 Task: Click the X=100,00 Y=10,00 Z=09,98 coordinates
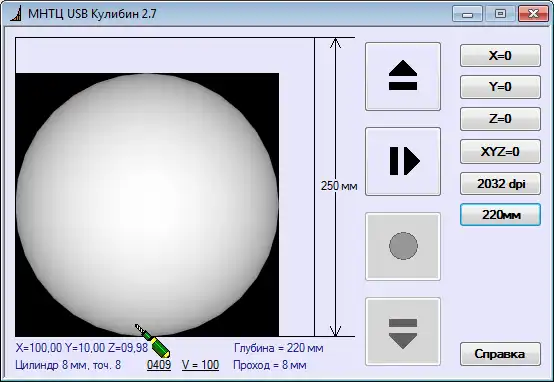82,348
